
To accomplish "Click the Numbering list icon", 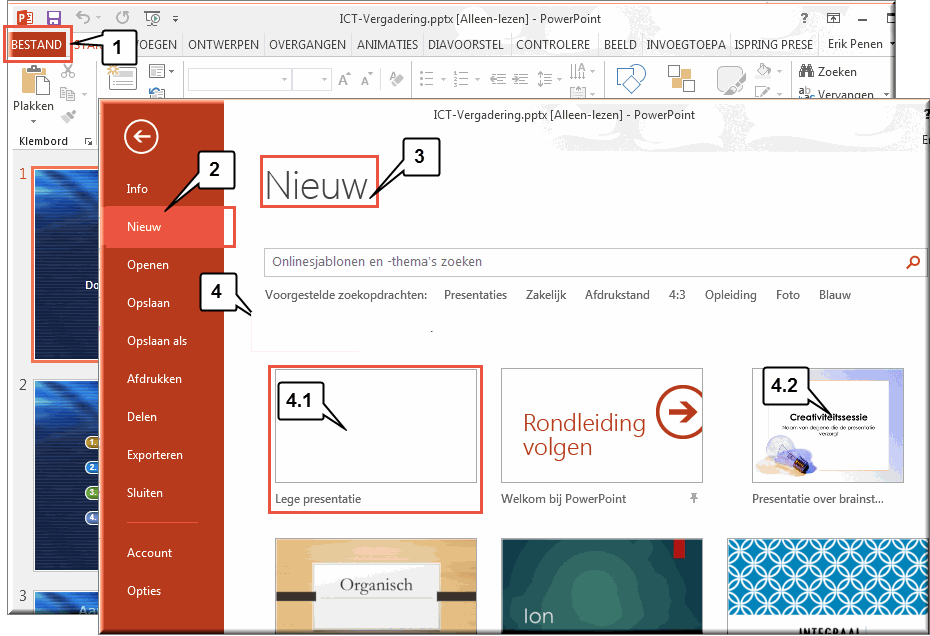I will [461, 79].
